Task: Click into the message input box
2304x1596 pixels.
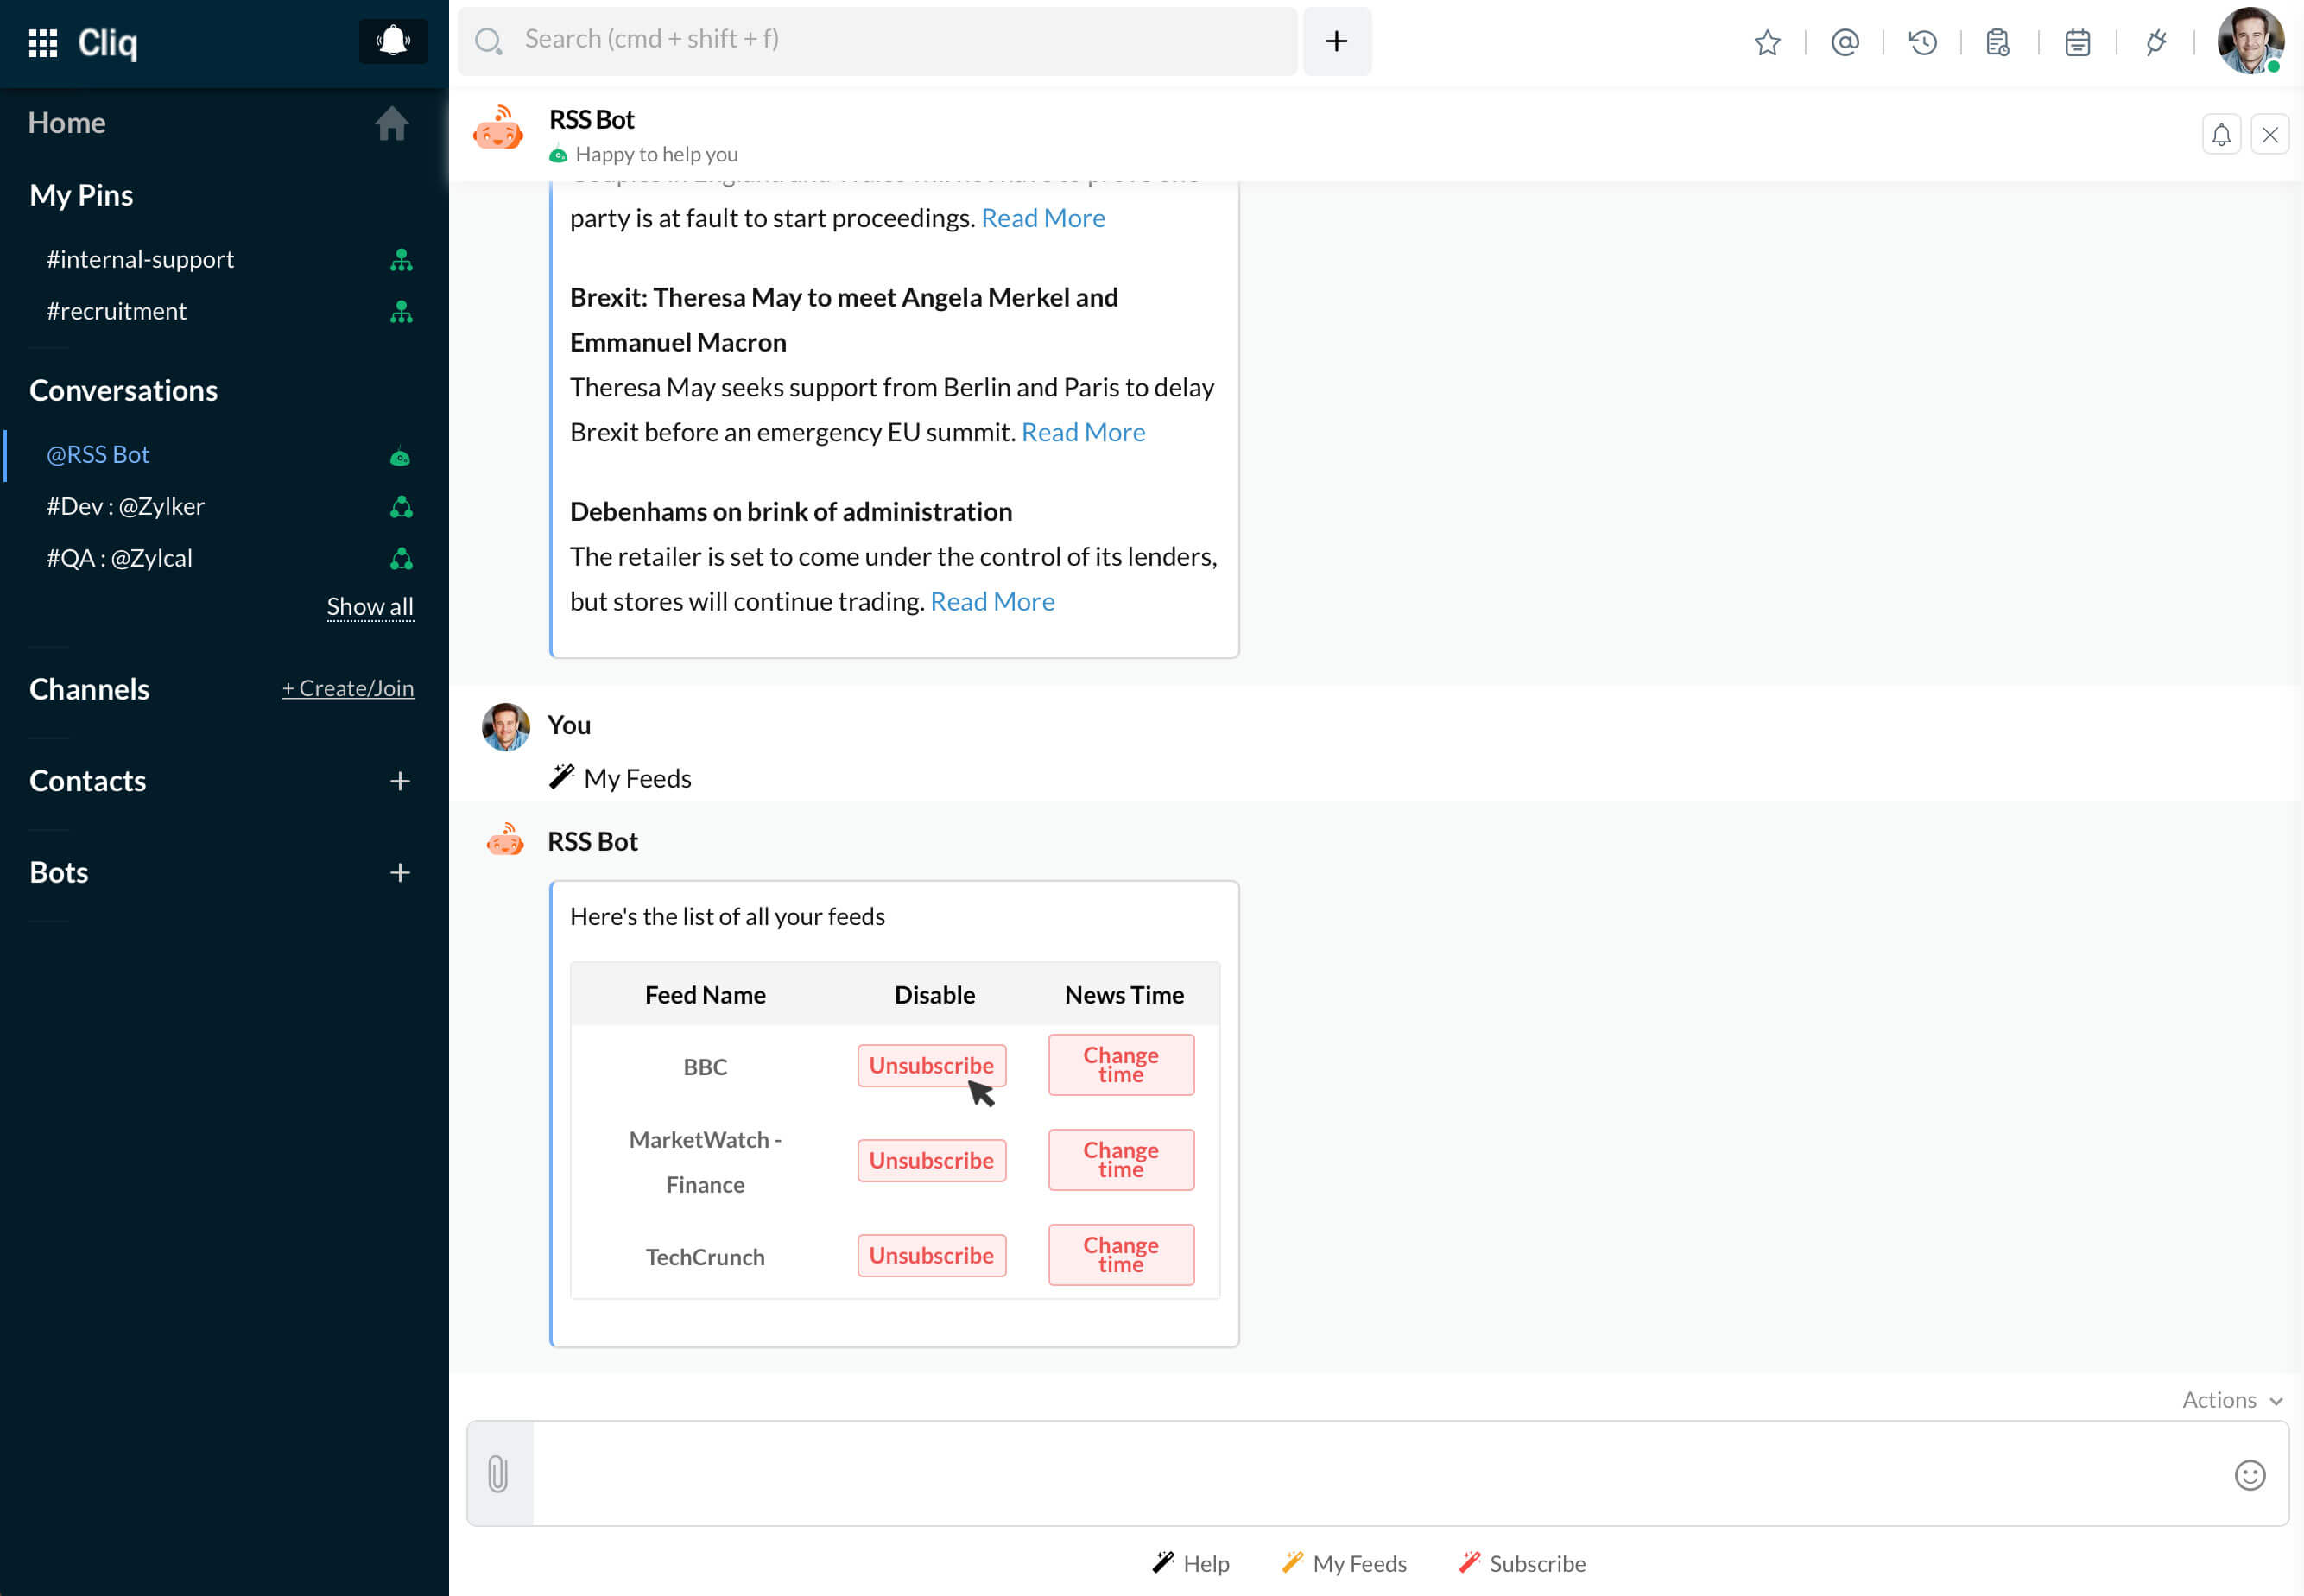Action: point(1378,1474)
